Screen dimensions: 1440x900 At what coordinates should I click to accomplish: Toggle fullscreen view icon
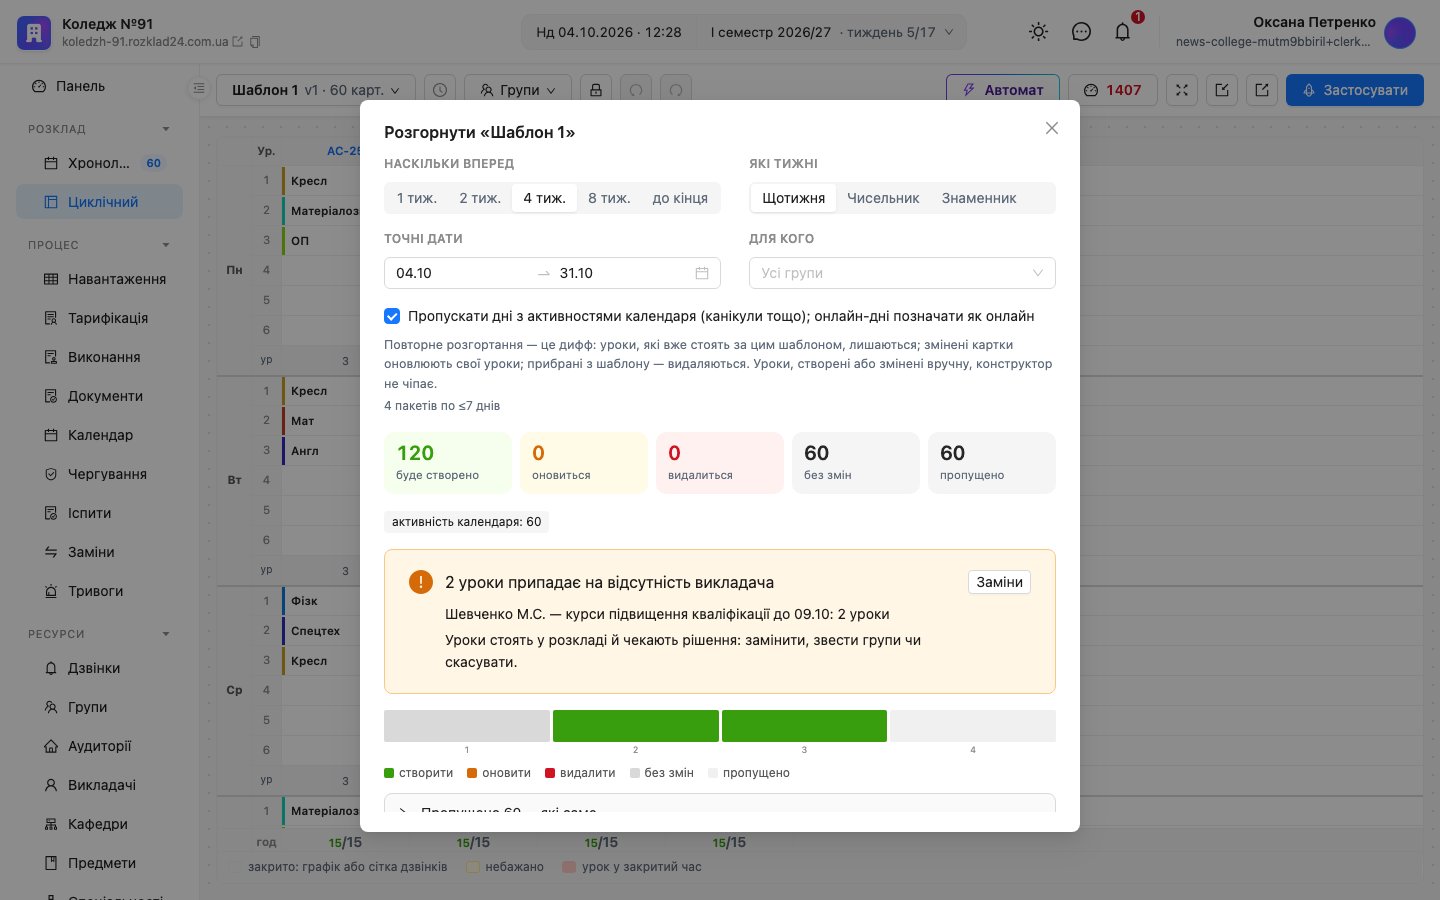tap(1182, 90)
